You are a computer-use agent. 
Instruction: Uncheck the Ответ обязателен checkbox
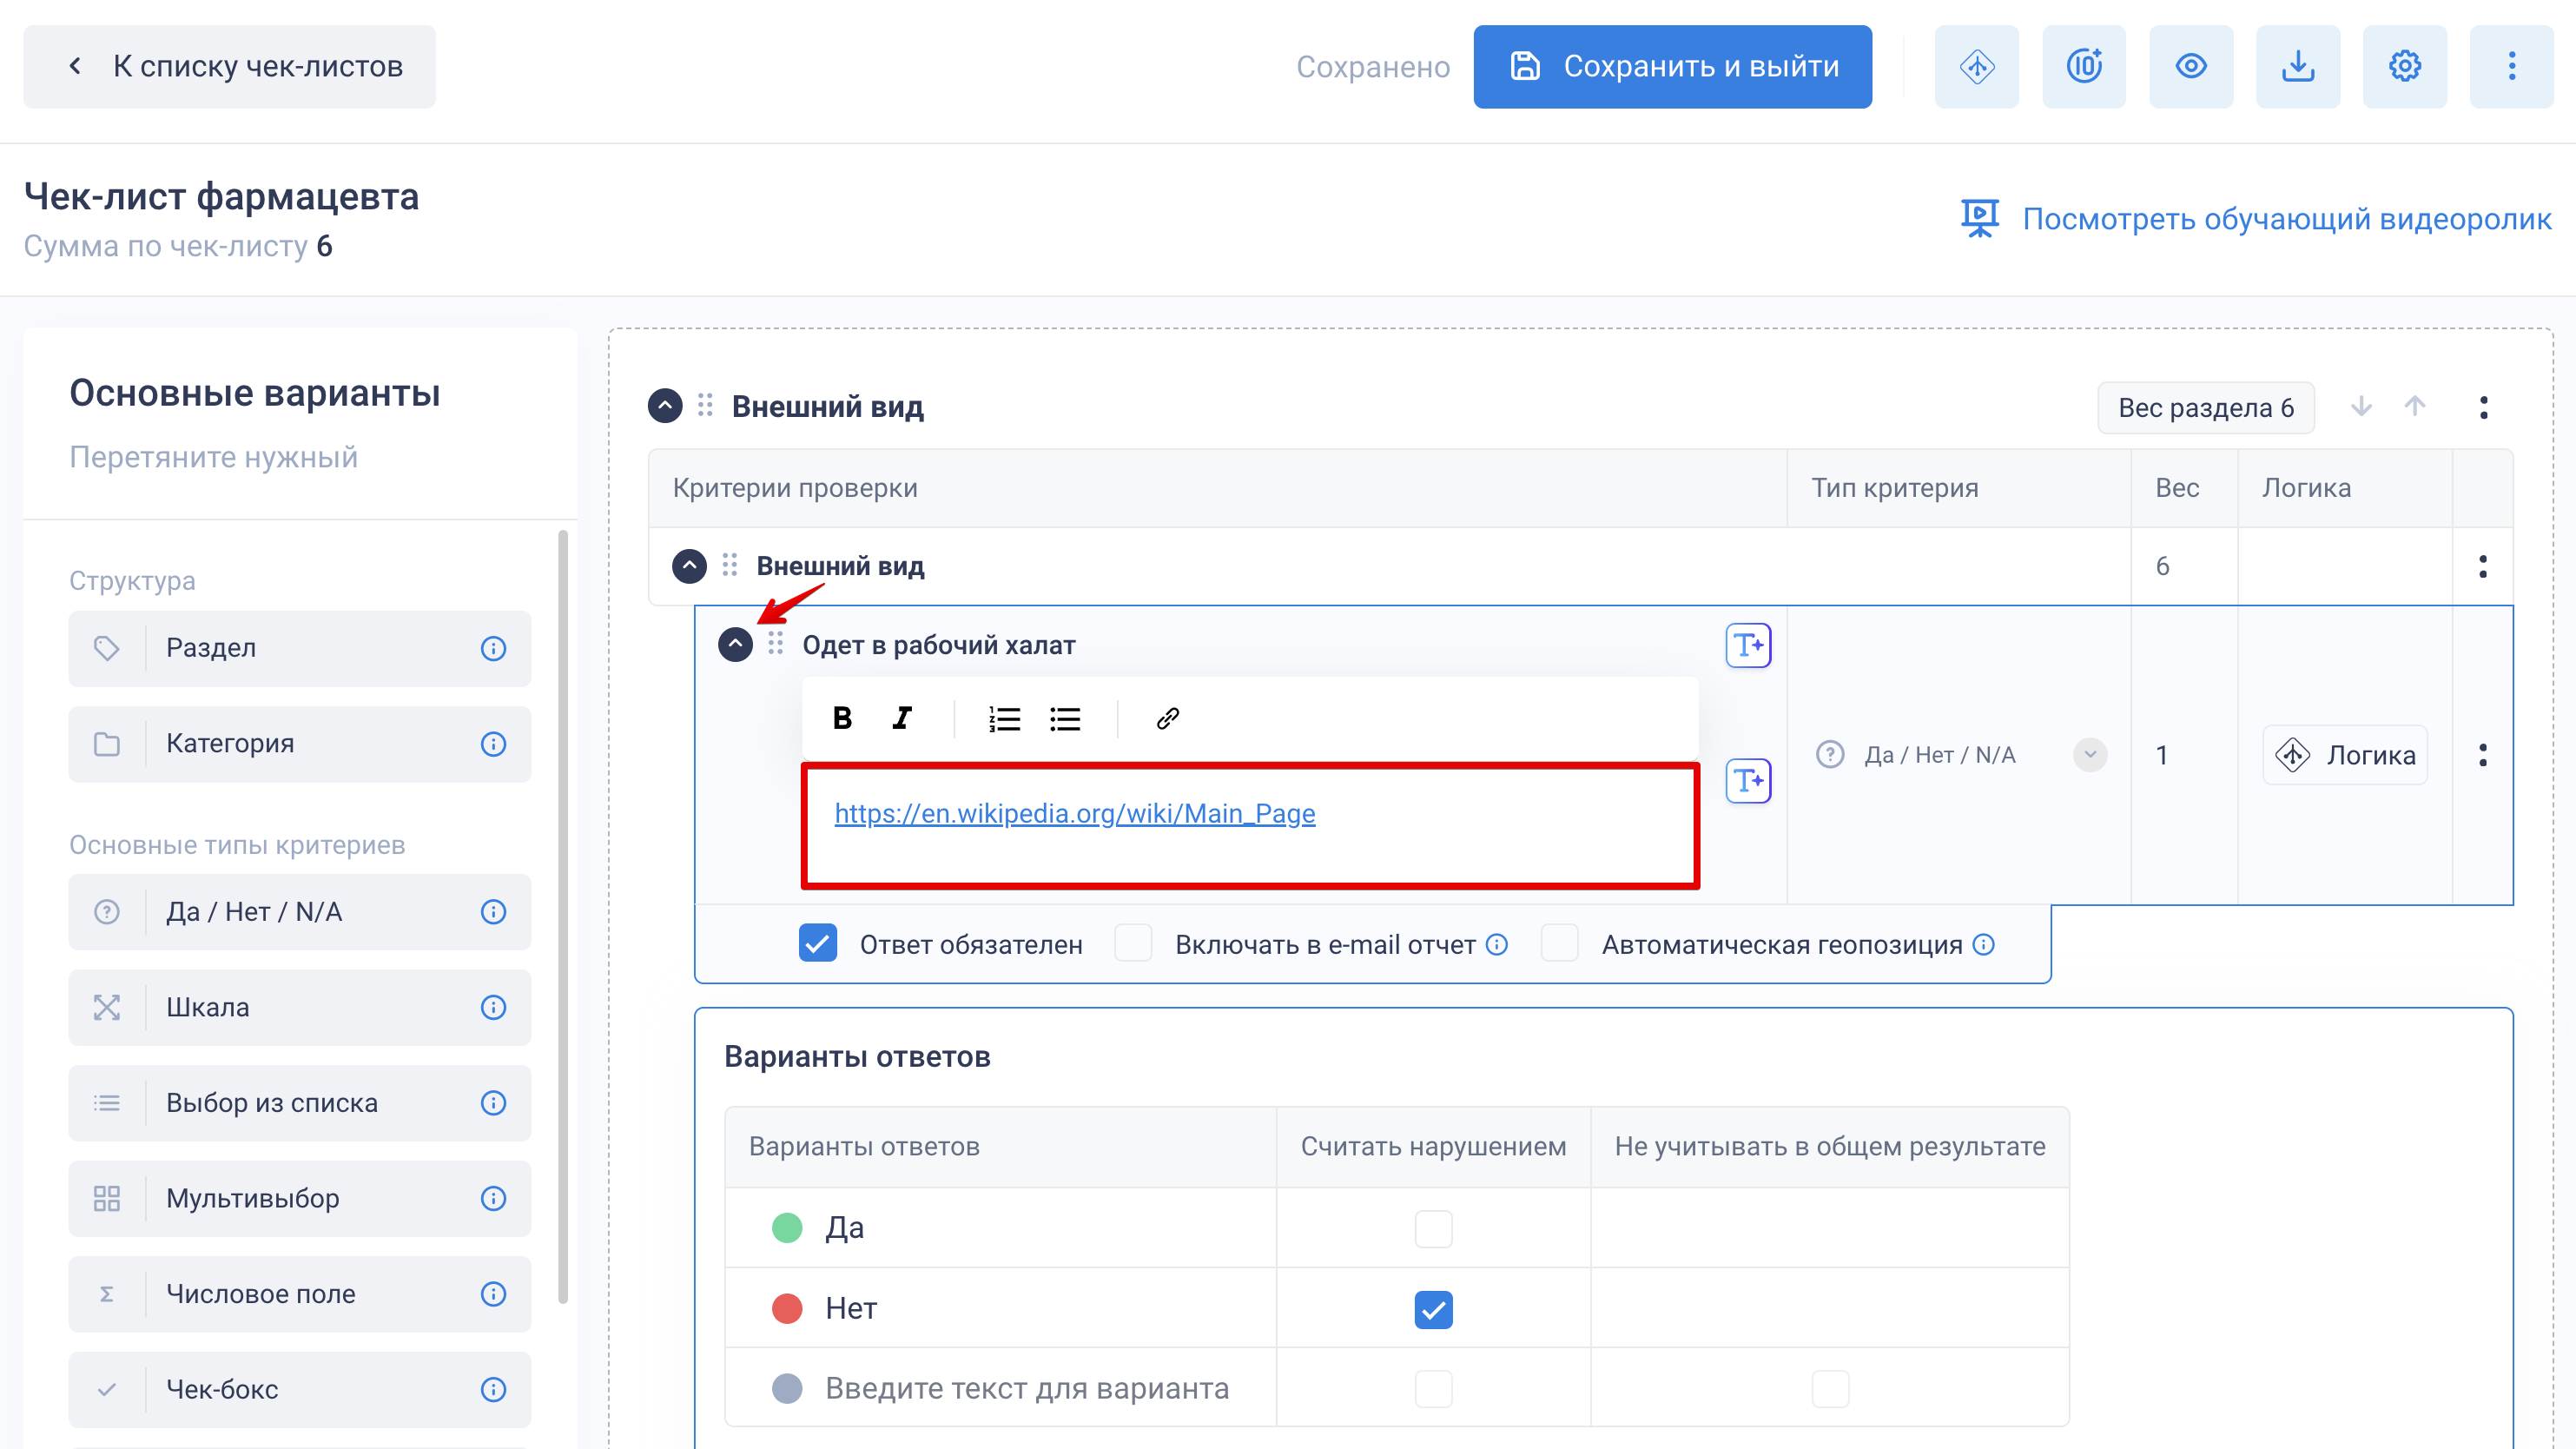tap(817, 943)
